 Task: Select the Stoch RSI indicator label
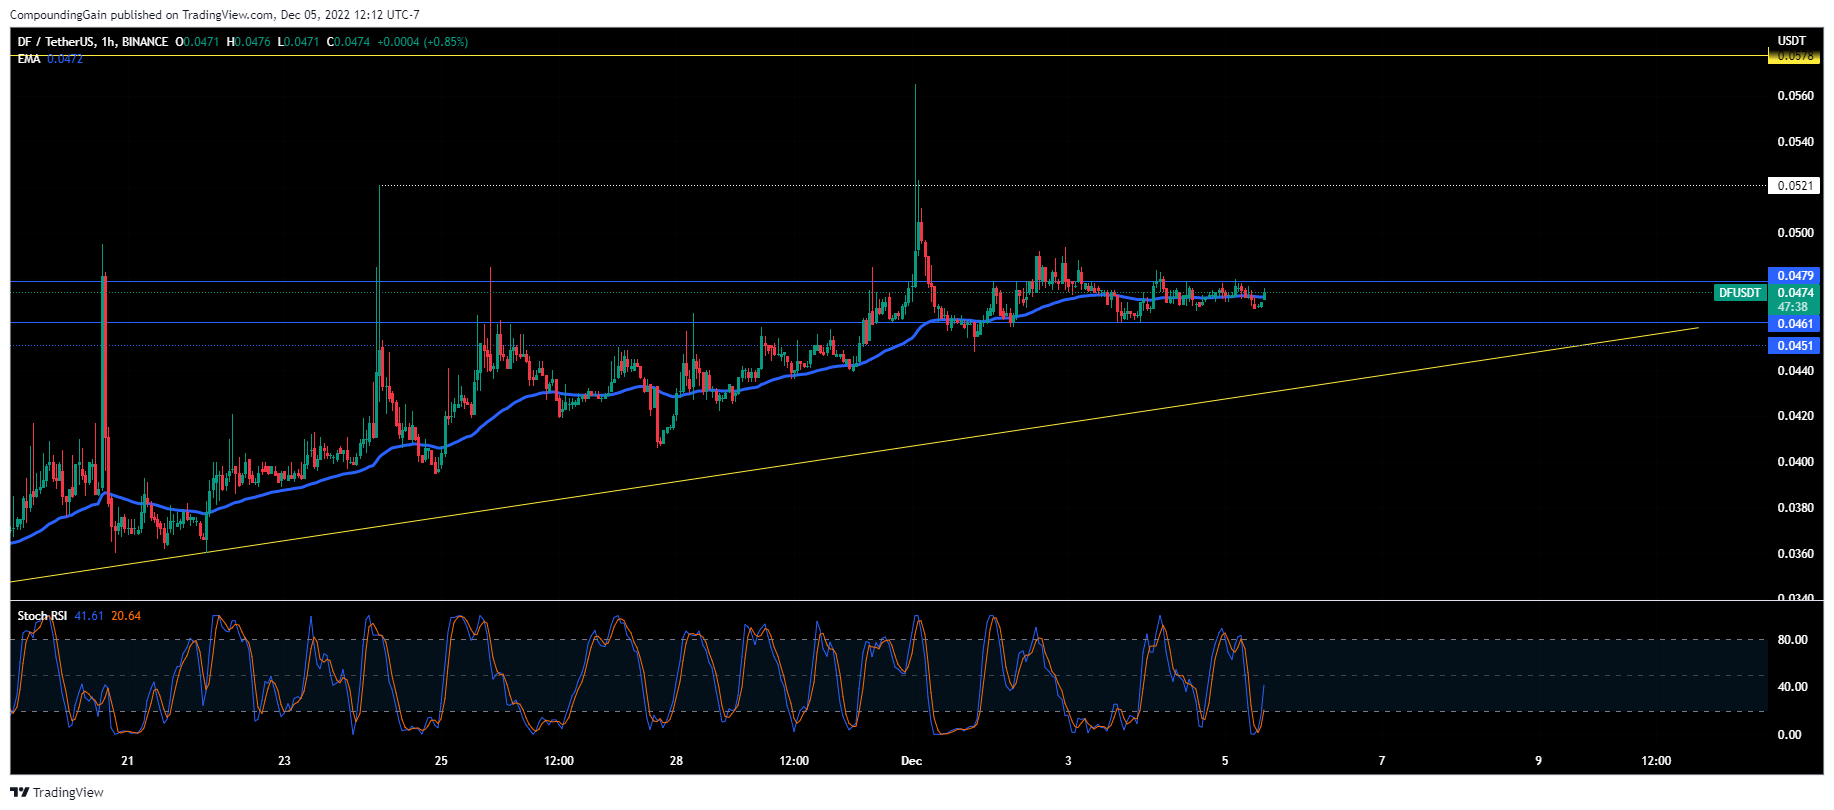[x=42, y=616]
